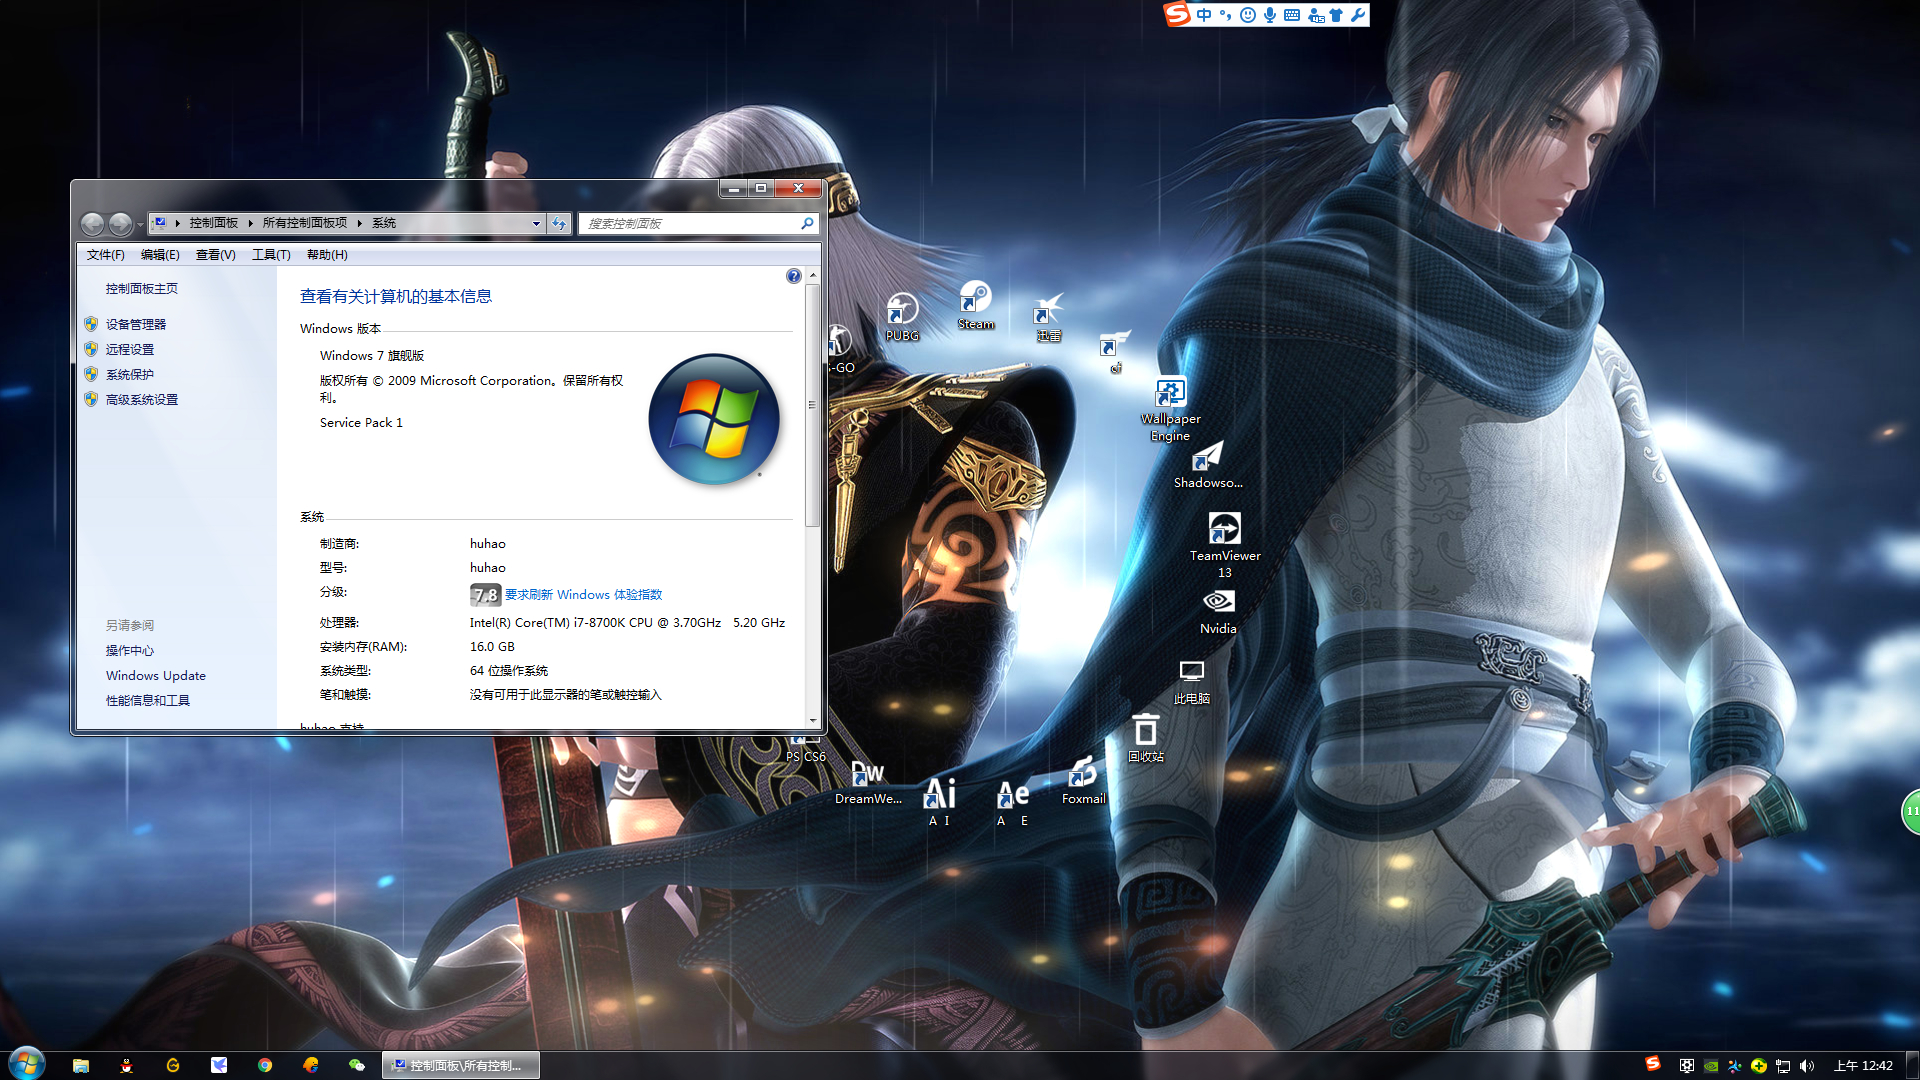Click the 操作中心 link
This screenshot has height=1080, width=1920.
point(130,651)
